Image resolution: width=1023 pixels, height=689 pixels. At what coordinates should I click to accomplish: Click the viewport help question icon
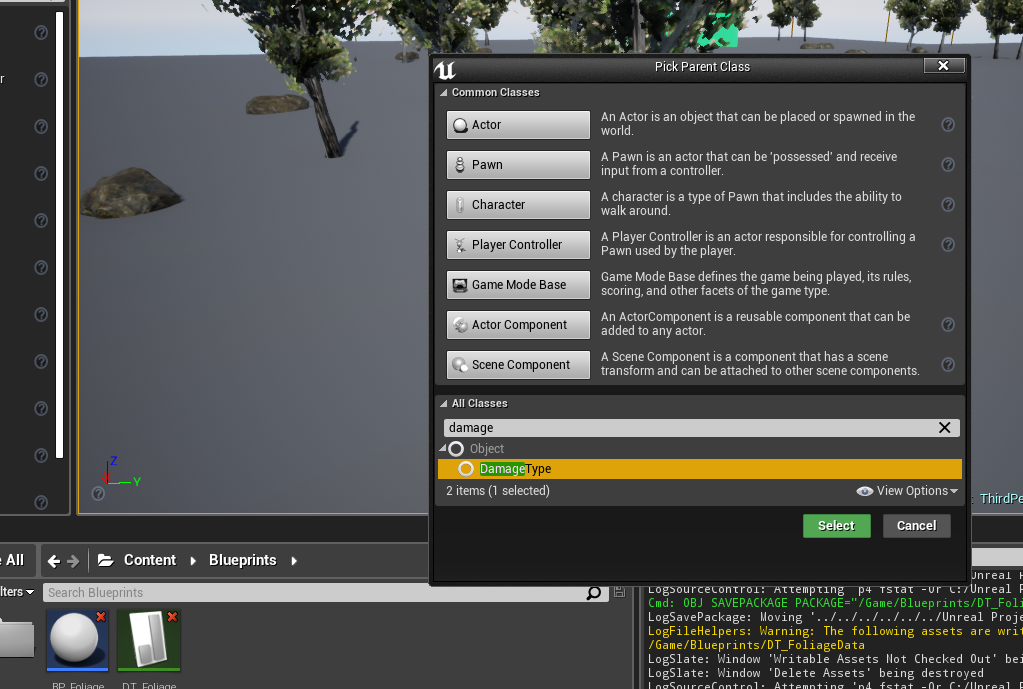click(x=98, y=493)
